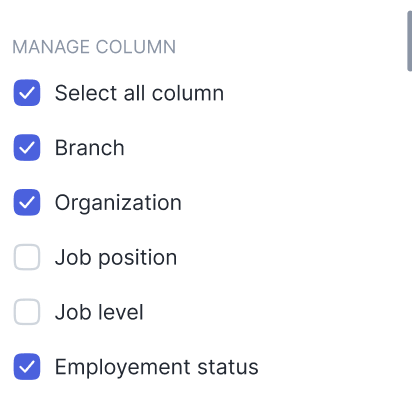Click the vertical scrollbar thumb

(x=410, y=41)
